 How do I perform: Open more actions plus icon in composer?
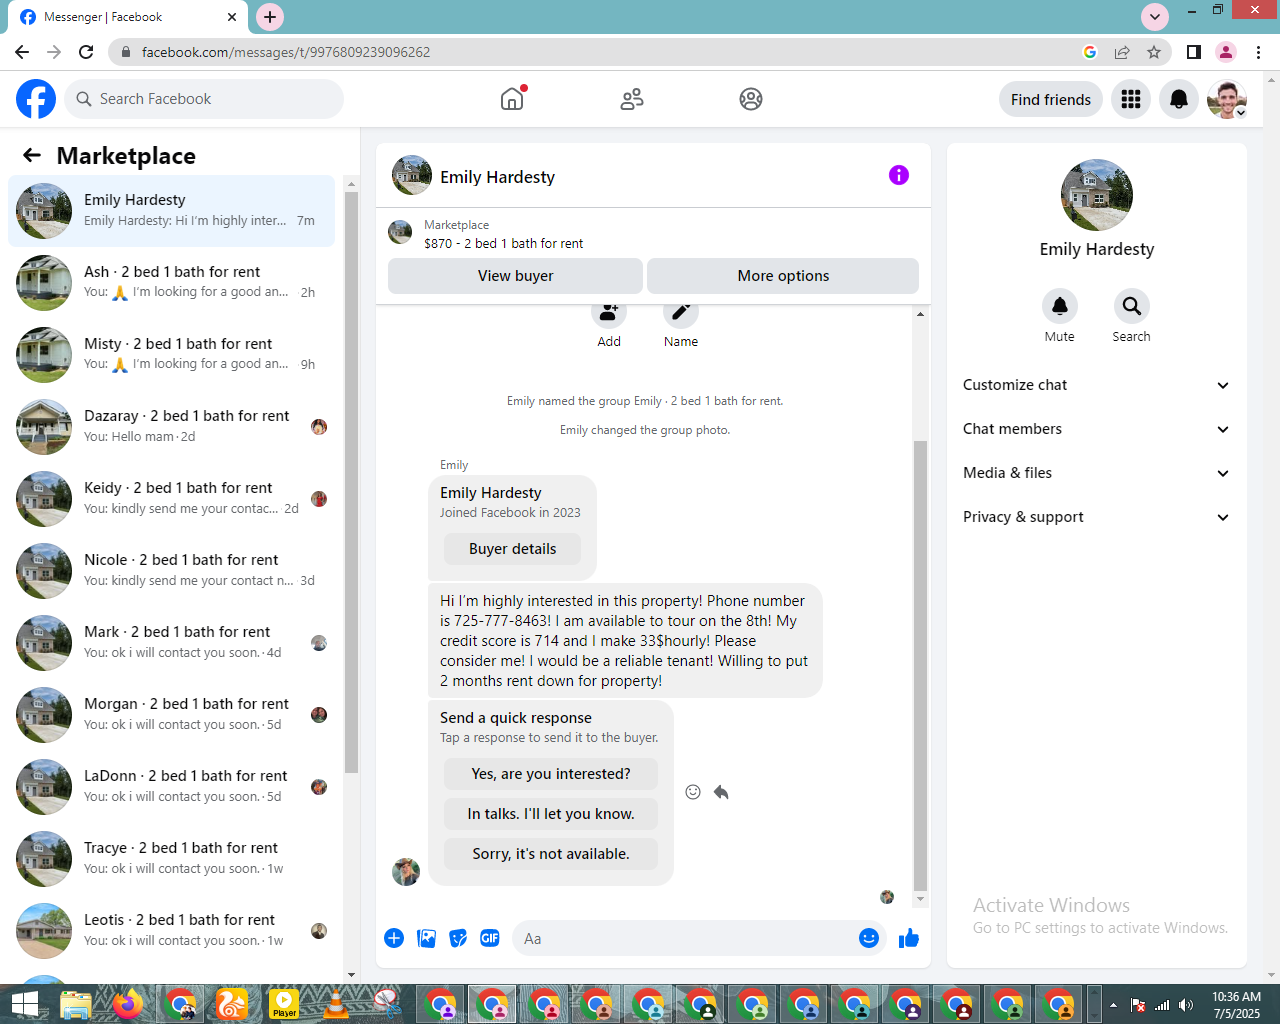(394, 938)
